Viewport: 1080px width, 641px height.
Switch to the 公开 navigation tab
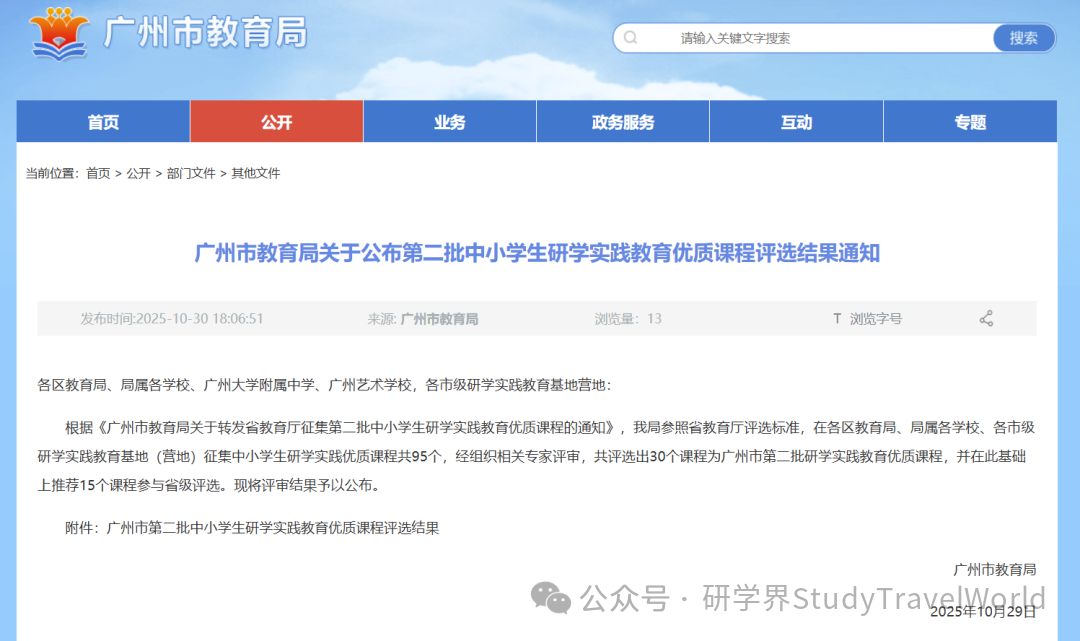pyautogui.click(x=276, y=121)
